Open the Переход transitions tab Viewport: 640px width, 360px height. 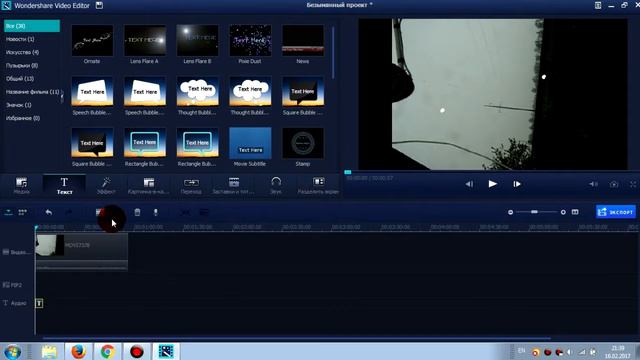click(x=191, y=185)
